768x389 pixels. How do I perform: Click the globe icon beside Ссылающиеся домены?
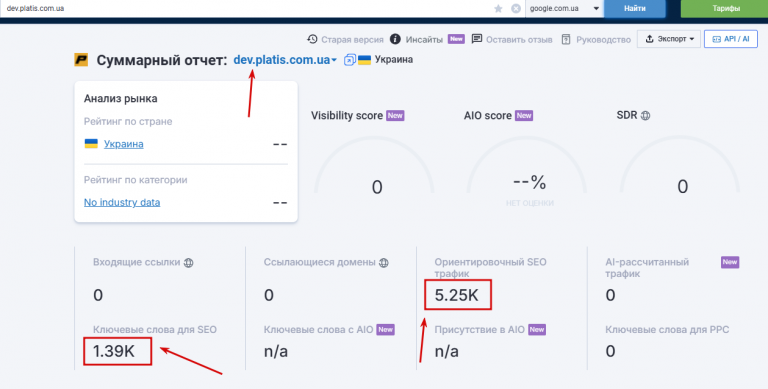pos(384,263)
